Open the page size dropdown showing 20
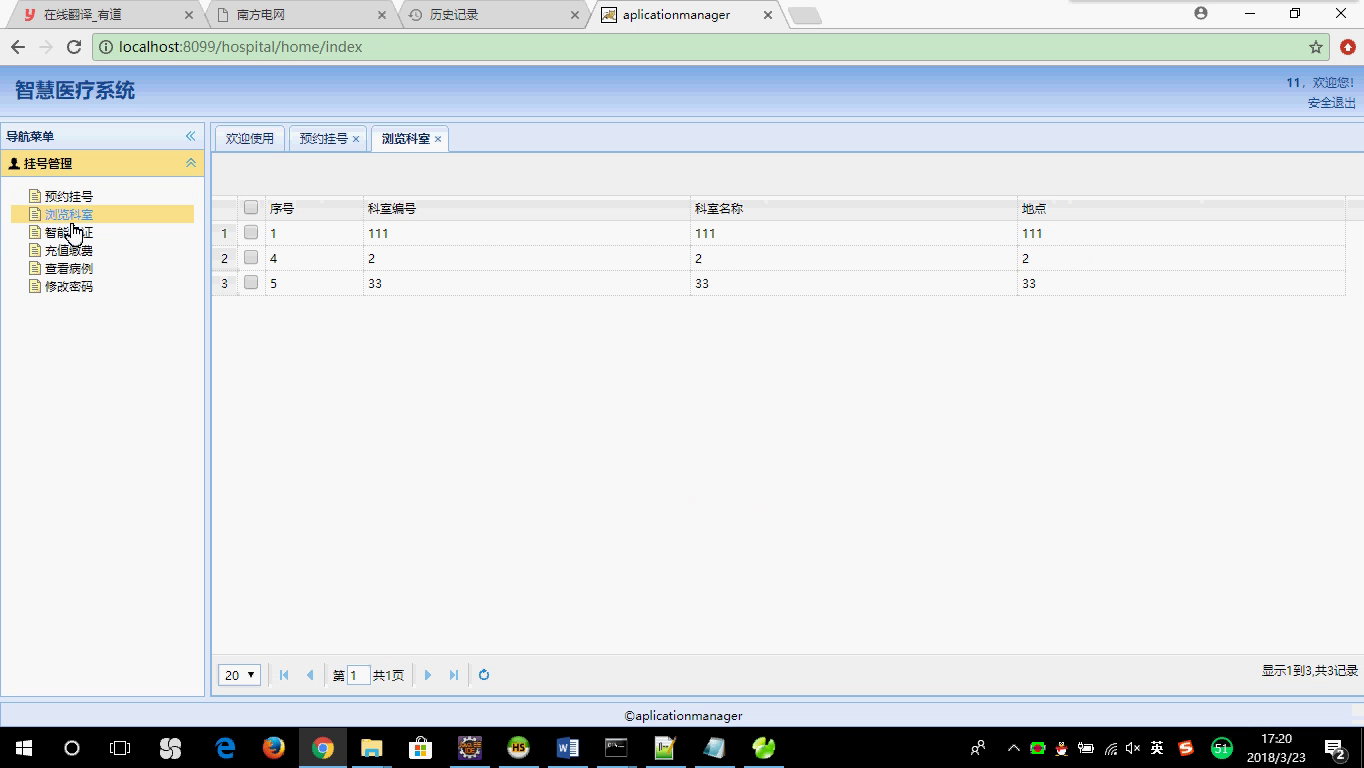The image size is (1364, 768). (240, 675)
